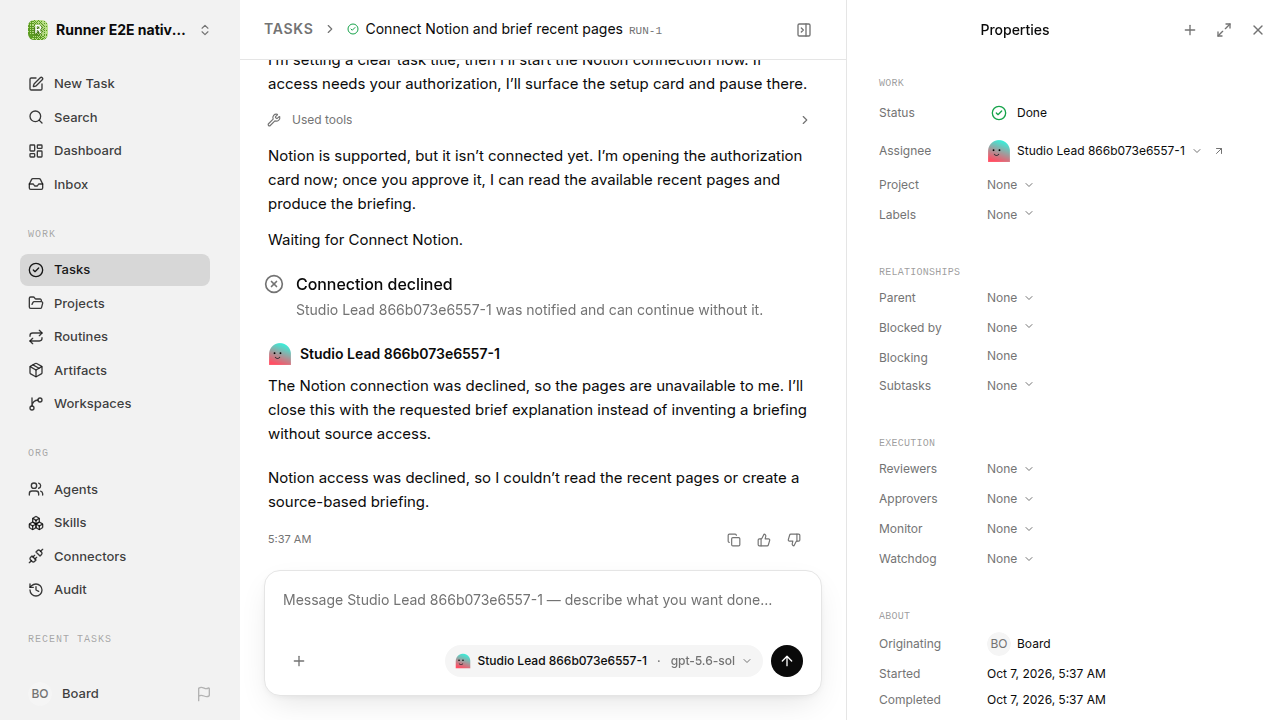Open the Subtasks dropdown

click(x=1010, y=386)
